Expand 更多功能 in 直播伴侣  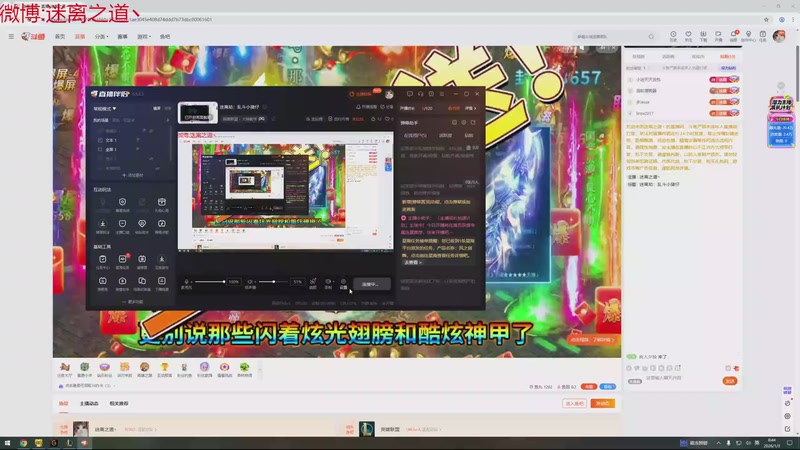coord(133,302)
